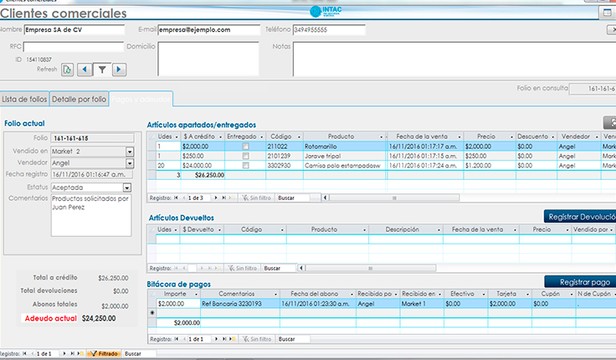Open the Vendedor dropdown in Folio actual
This screenshot has height=360, width=616.
130,163
